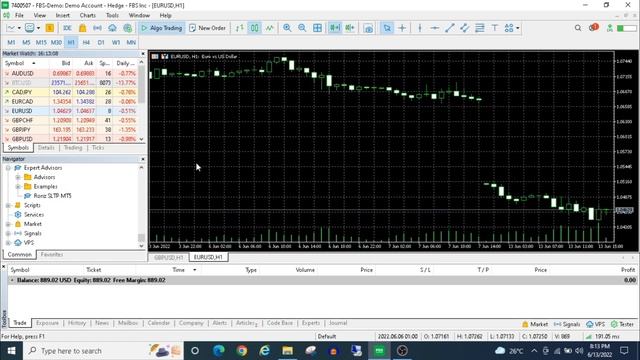Take a chart screenshot with camera icon

pyautogui.click(x=368, y=28)
